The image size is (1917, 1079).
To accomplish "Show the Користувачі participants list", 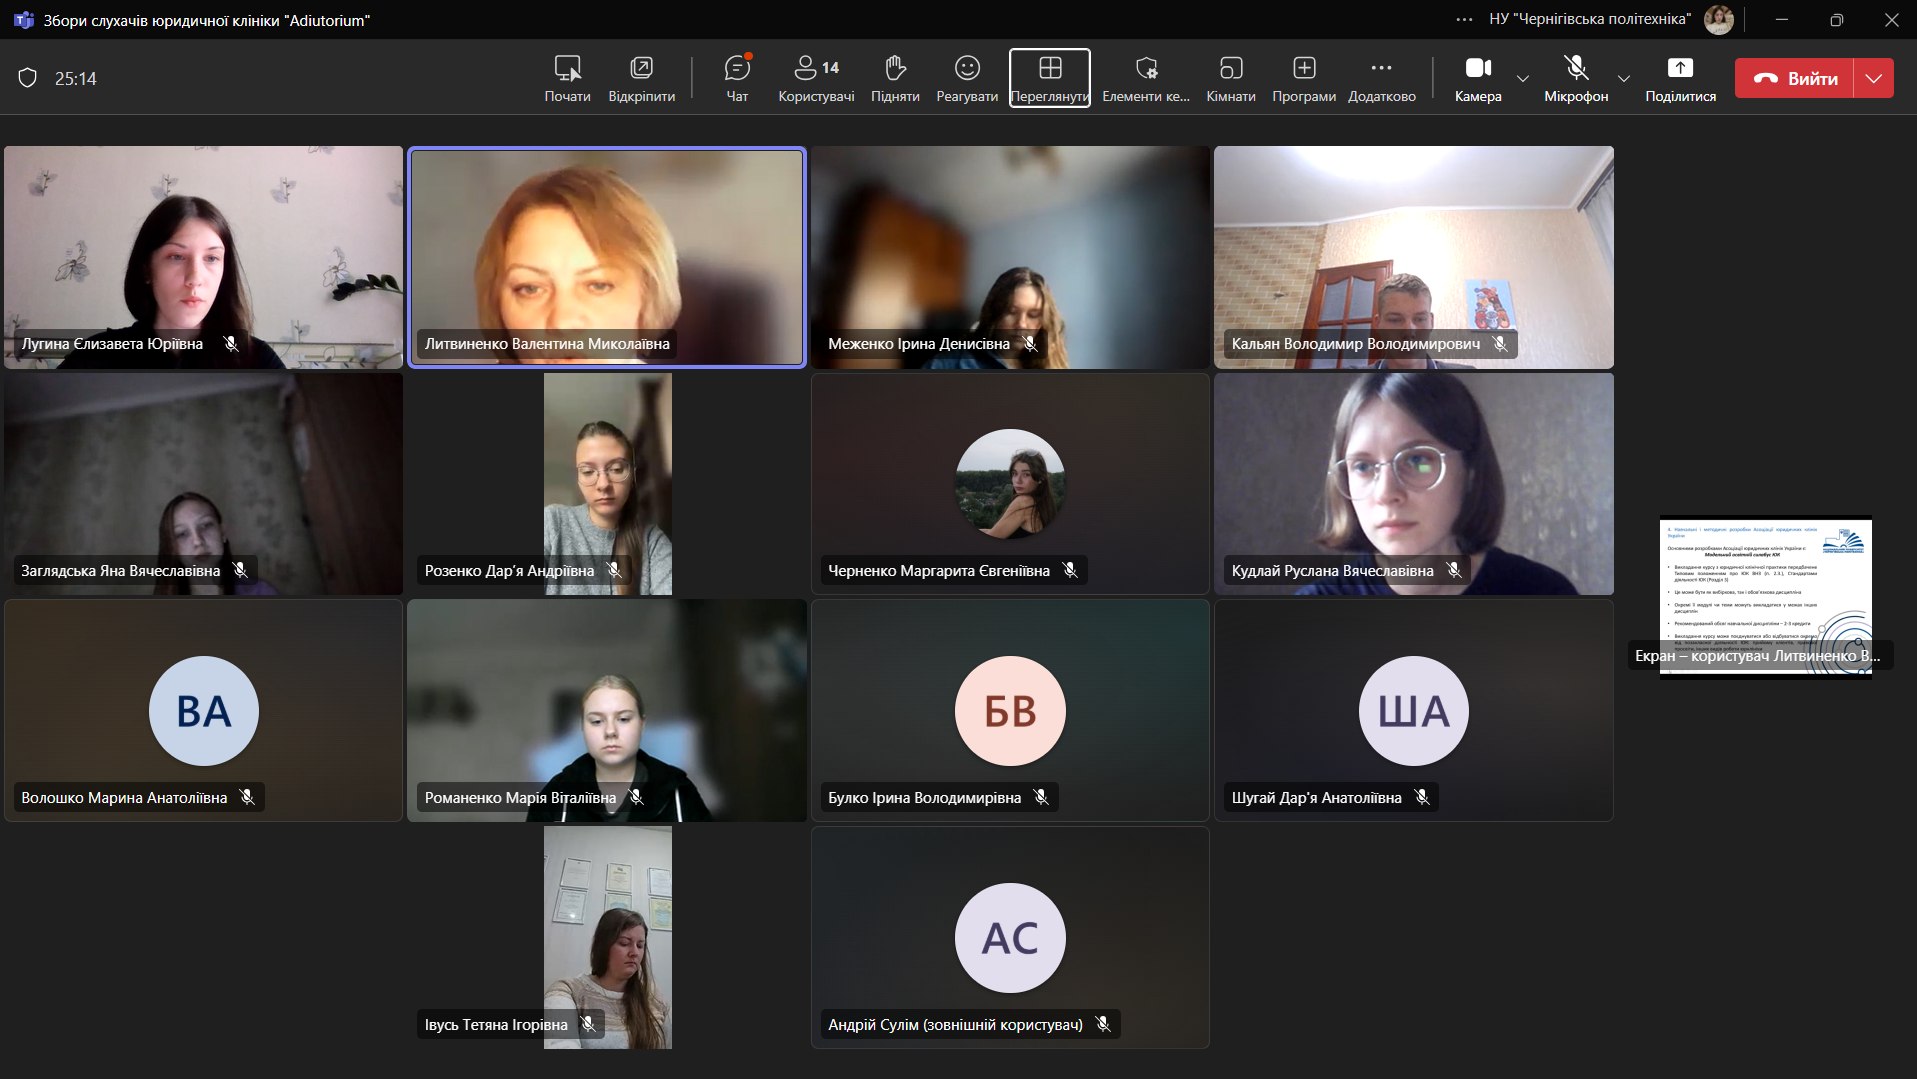I will click(x=816, y=78).
